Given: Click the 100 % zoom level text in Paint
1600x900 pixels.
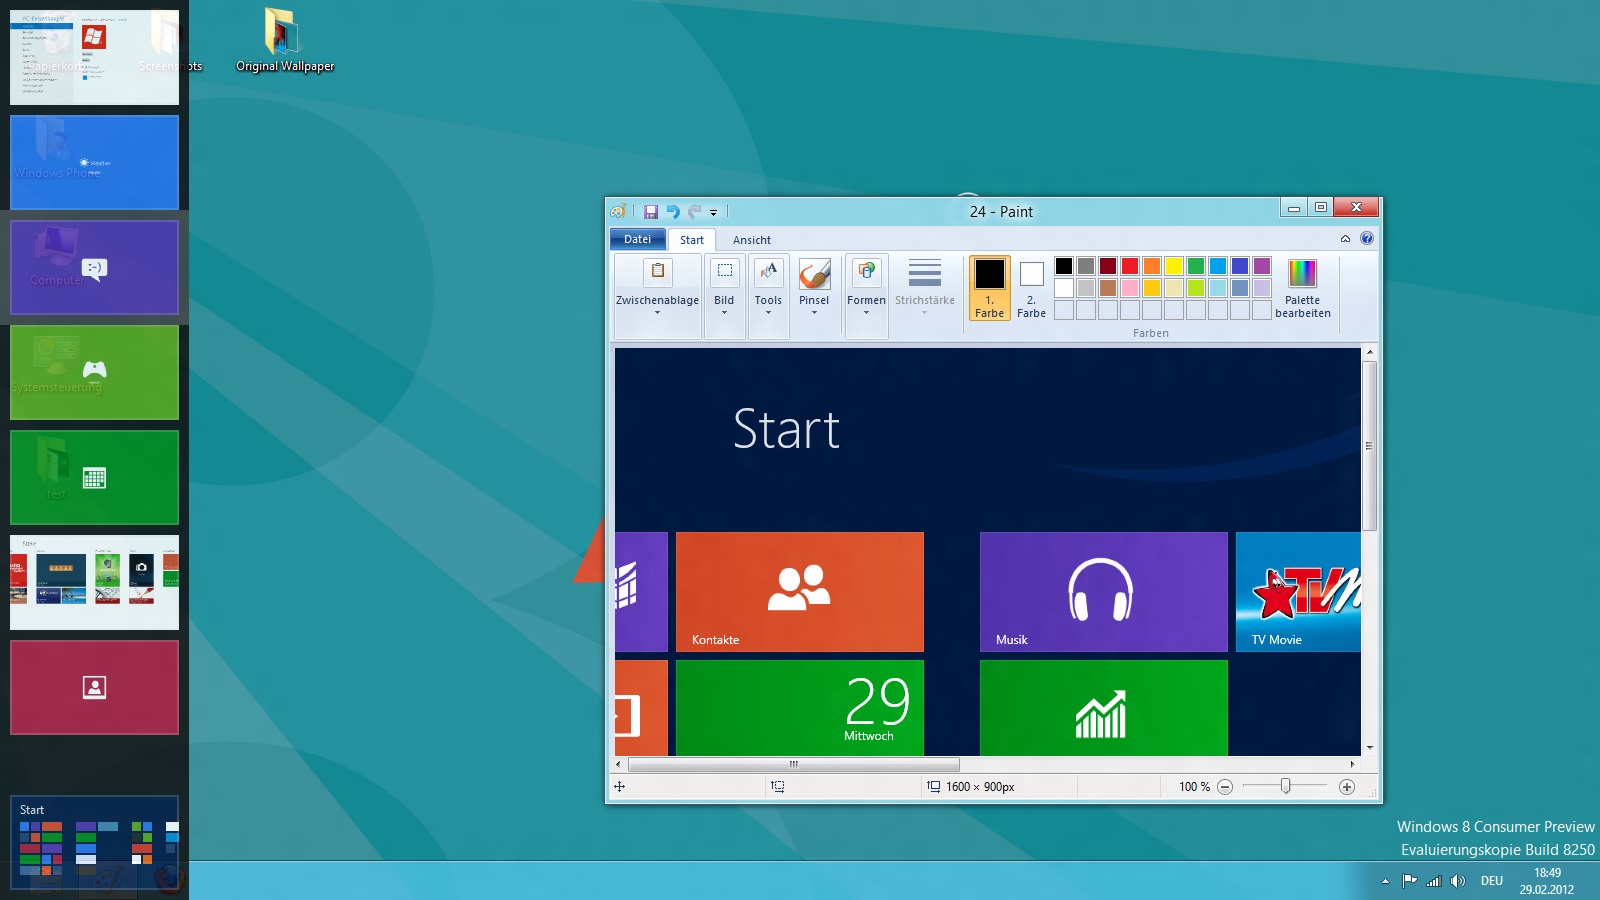Looking at the screenshot, I should (x=1194, y=787).
